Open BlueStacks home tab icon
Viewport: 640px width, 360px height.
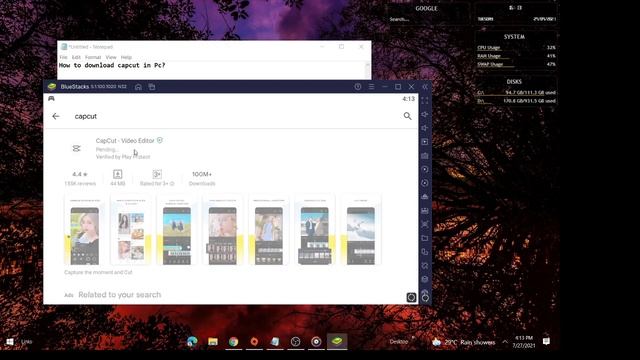[138, 87]
